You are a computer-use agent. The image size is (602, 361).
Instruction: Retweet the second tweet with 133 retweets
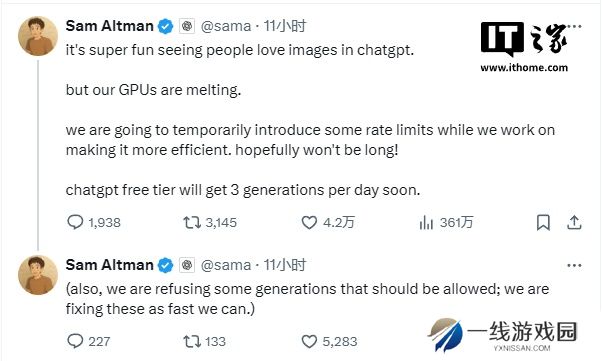pos(192,341)
